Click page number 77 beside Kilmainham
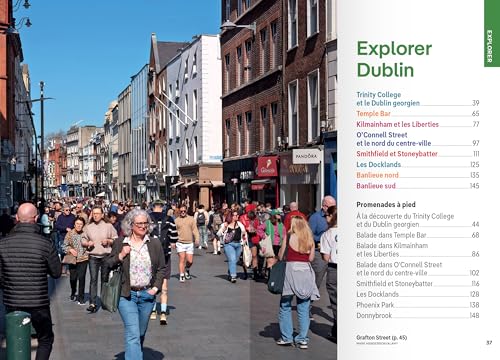The width and height of the screenshot is (500, 360). [x=476, y=124]
